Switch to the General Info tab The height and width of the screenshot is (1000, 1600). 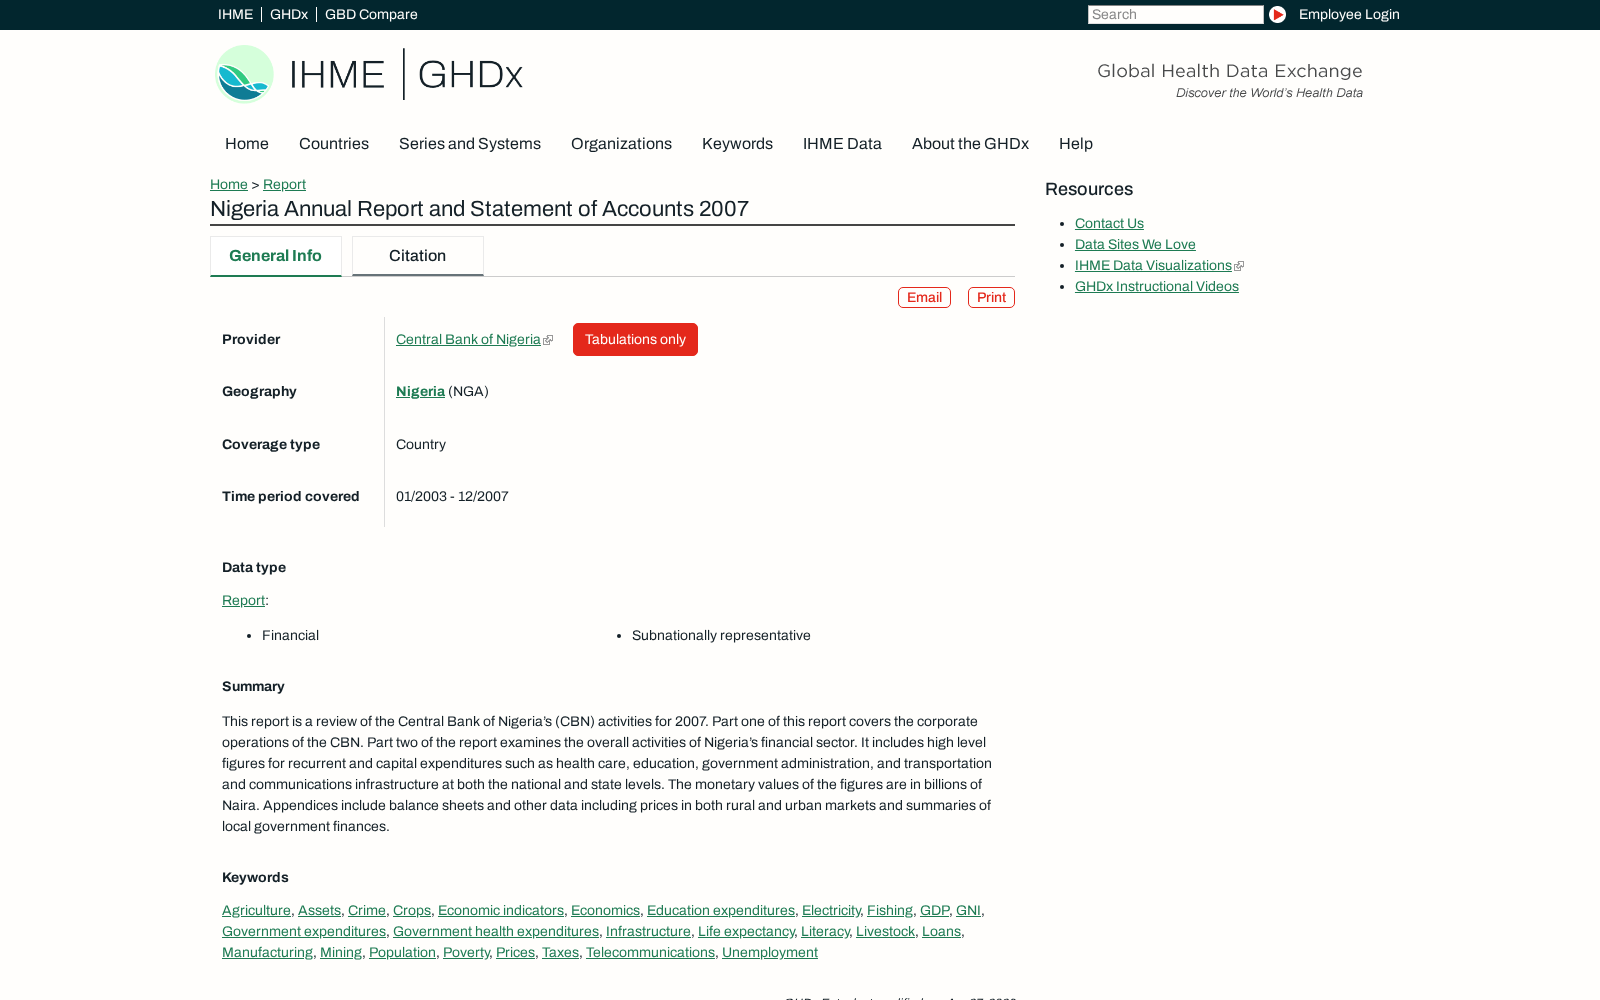click(x=276, y=256)
